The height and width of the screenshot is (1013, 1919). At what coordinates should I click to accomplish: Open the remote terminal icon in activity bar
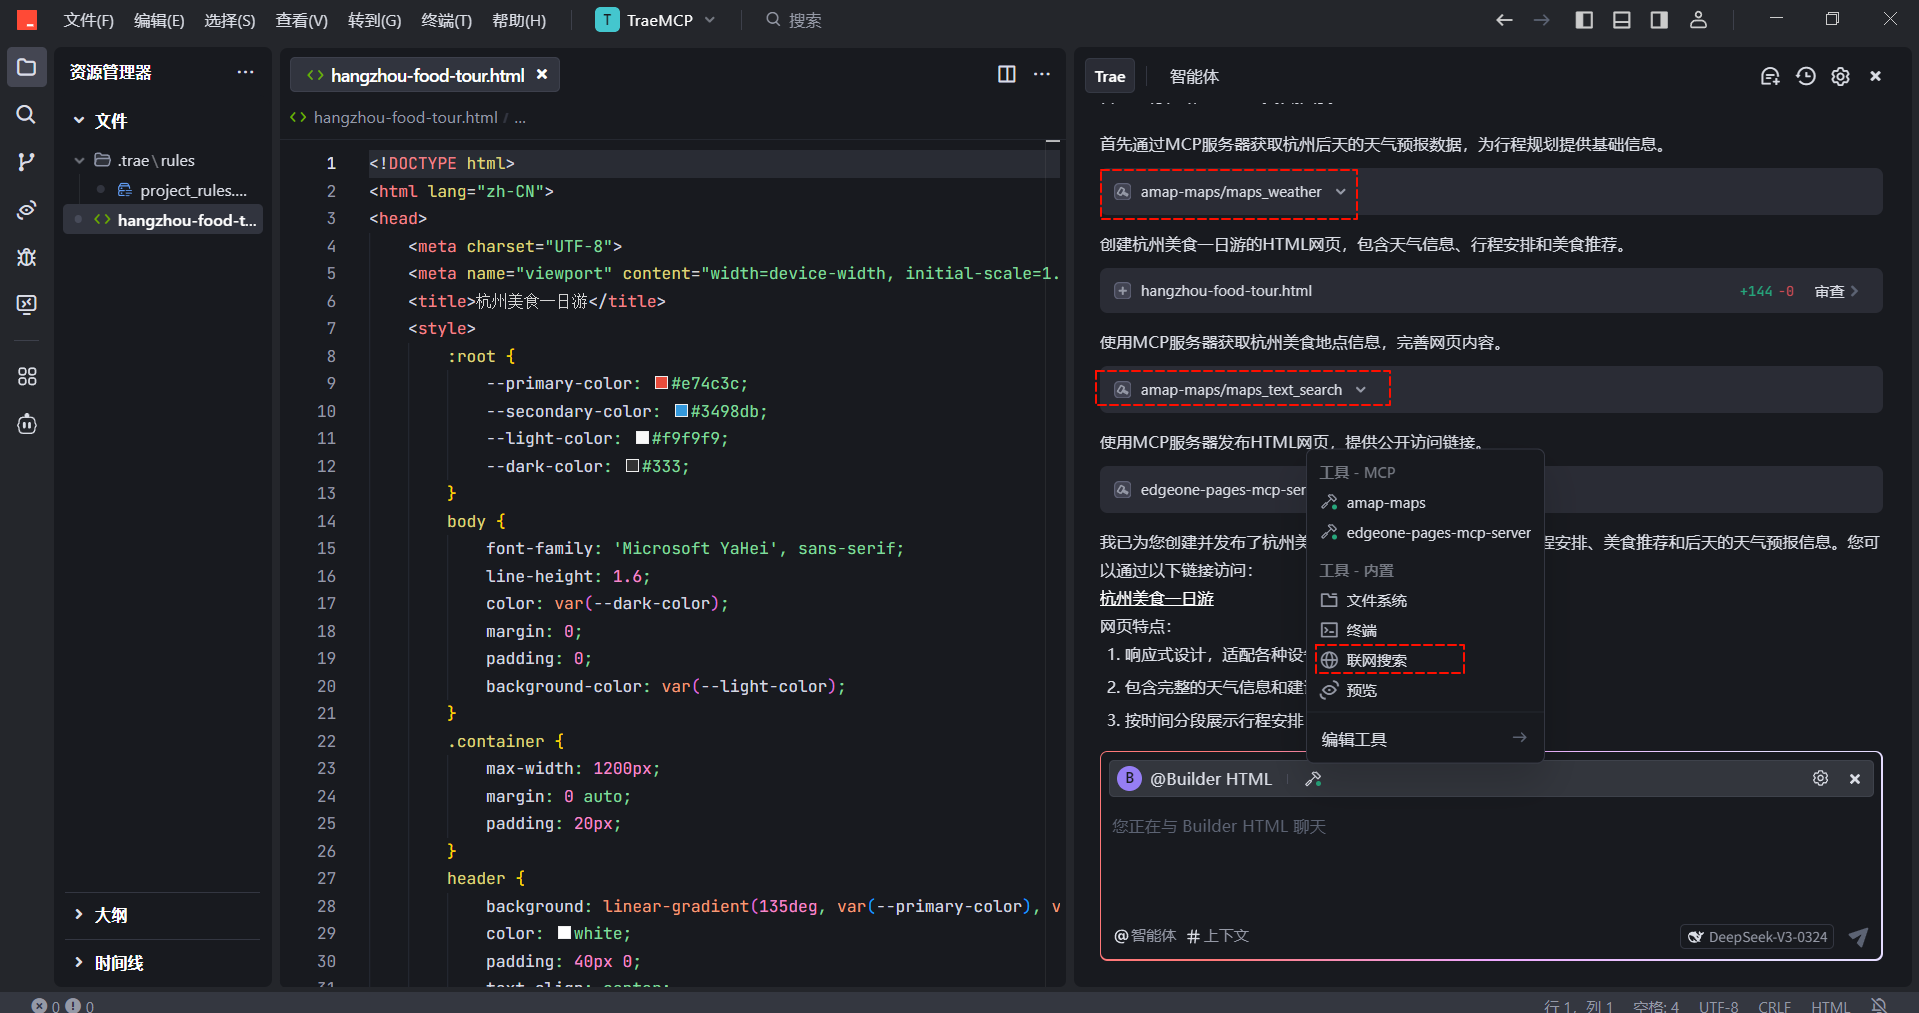pyautogui.click(x=27, y=304)
